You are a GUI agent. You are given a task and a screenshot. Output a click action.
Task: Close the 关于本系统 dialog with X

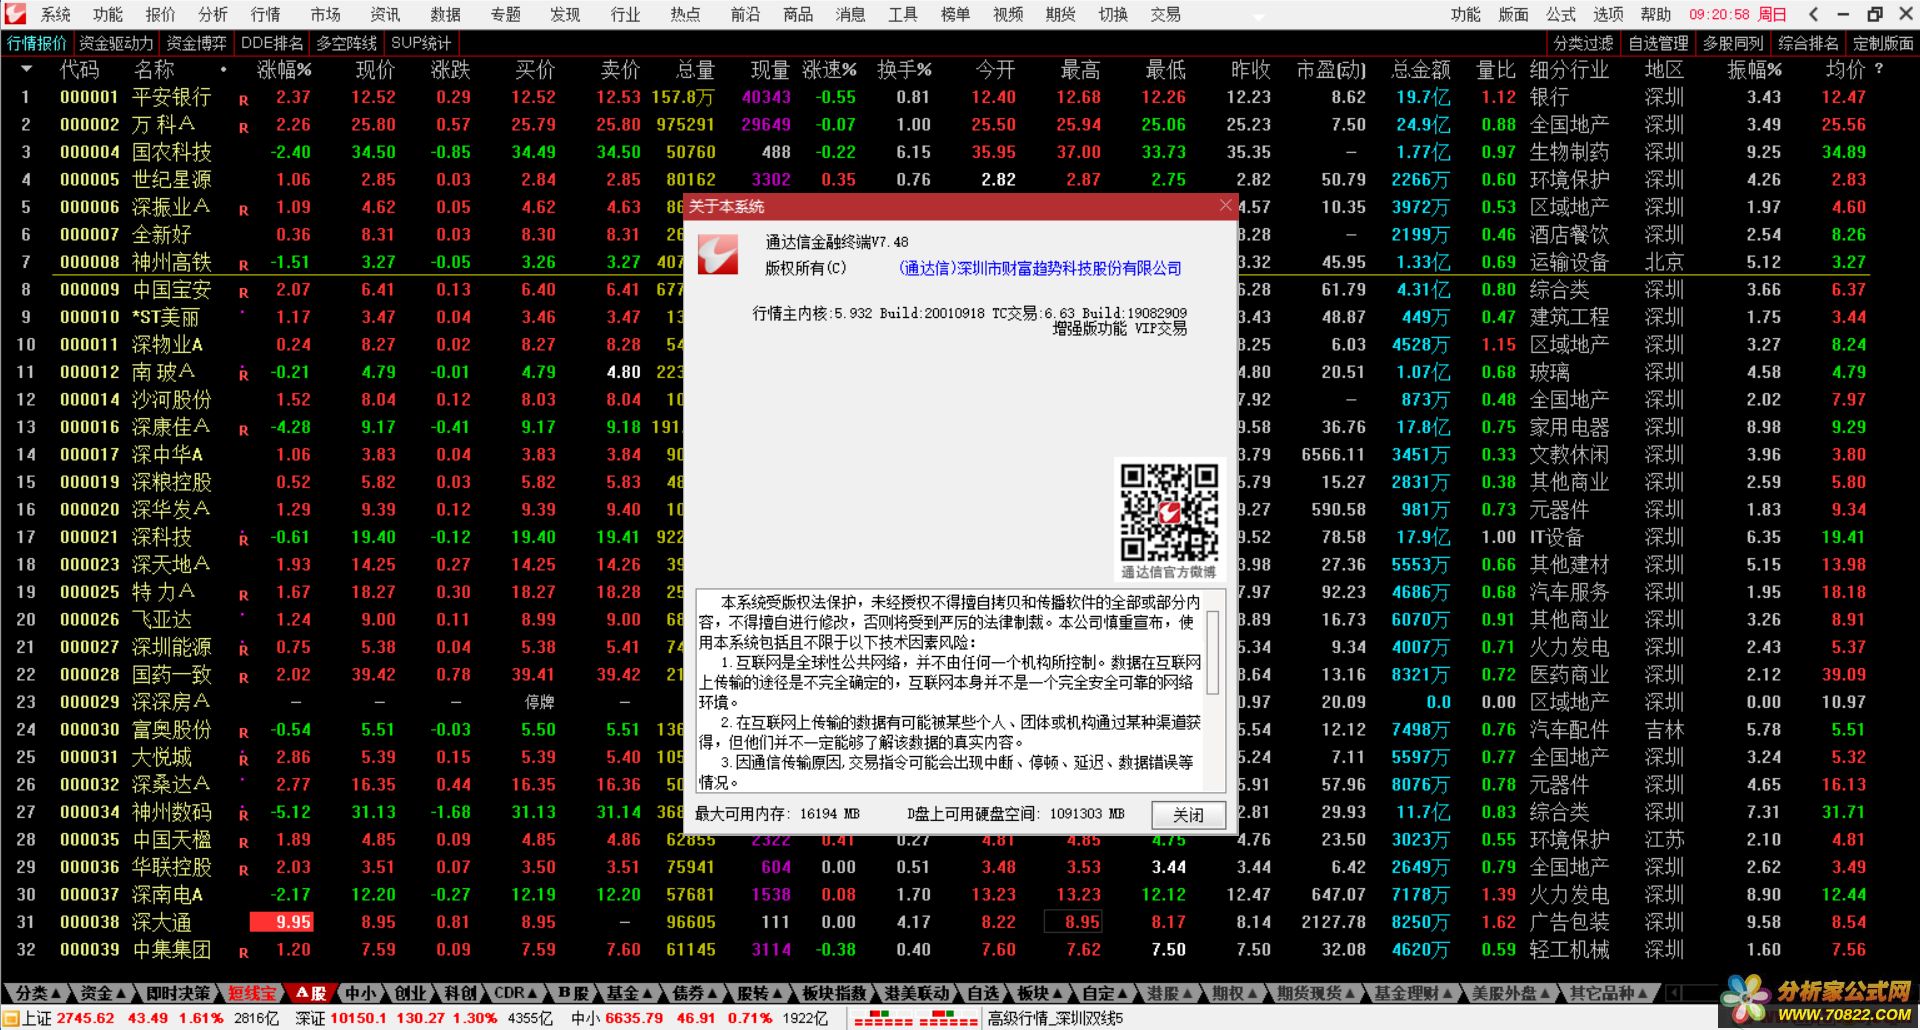click(1226, 205)
